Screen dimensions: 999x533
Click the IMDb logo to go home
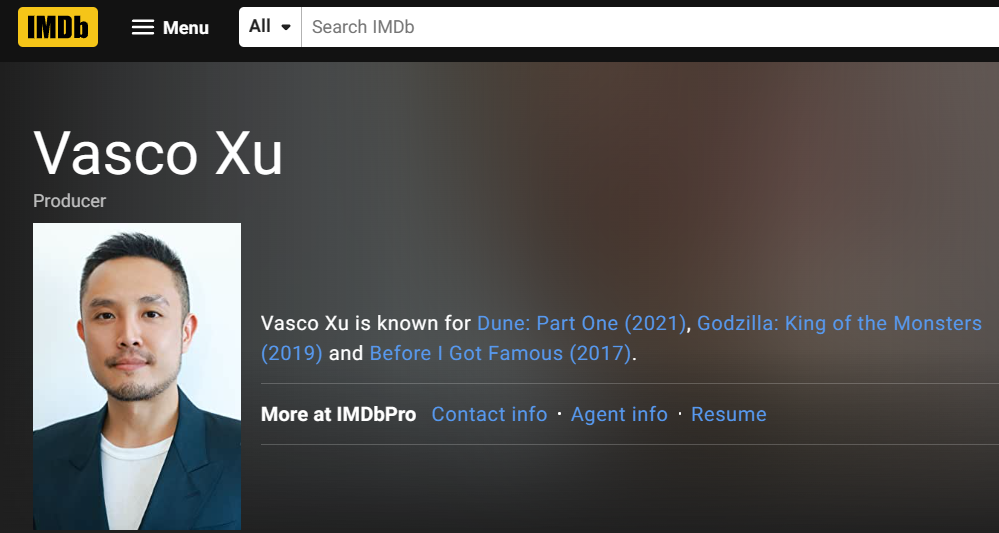(58, 27)
